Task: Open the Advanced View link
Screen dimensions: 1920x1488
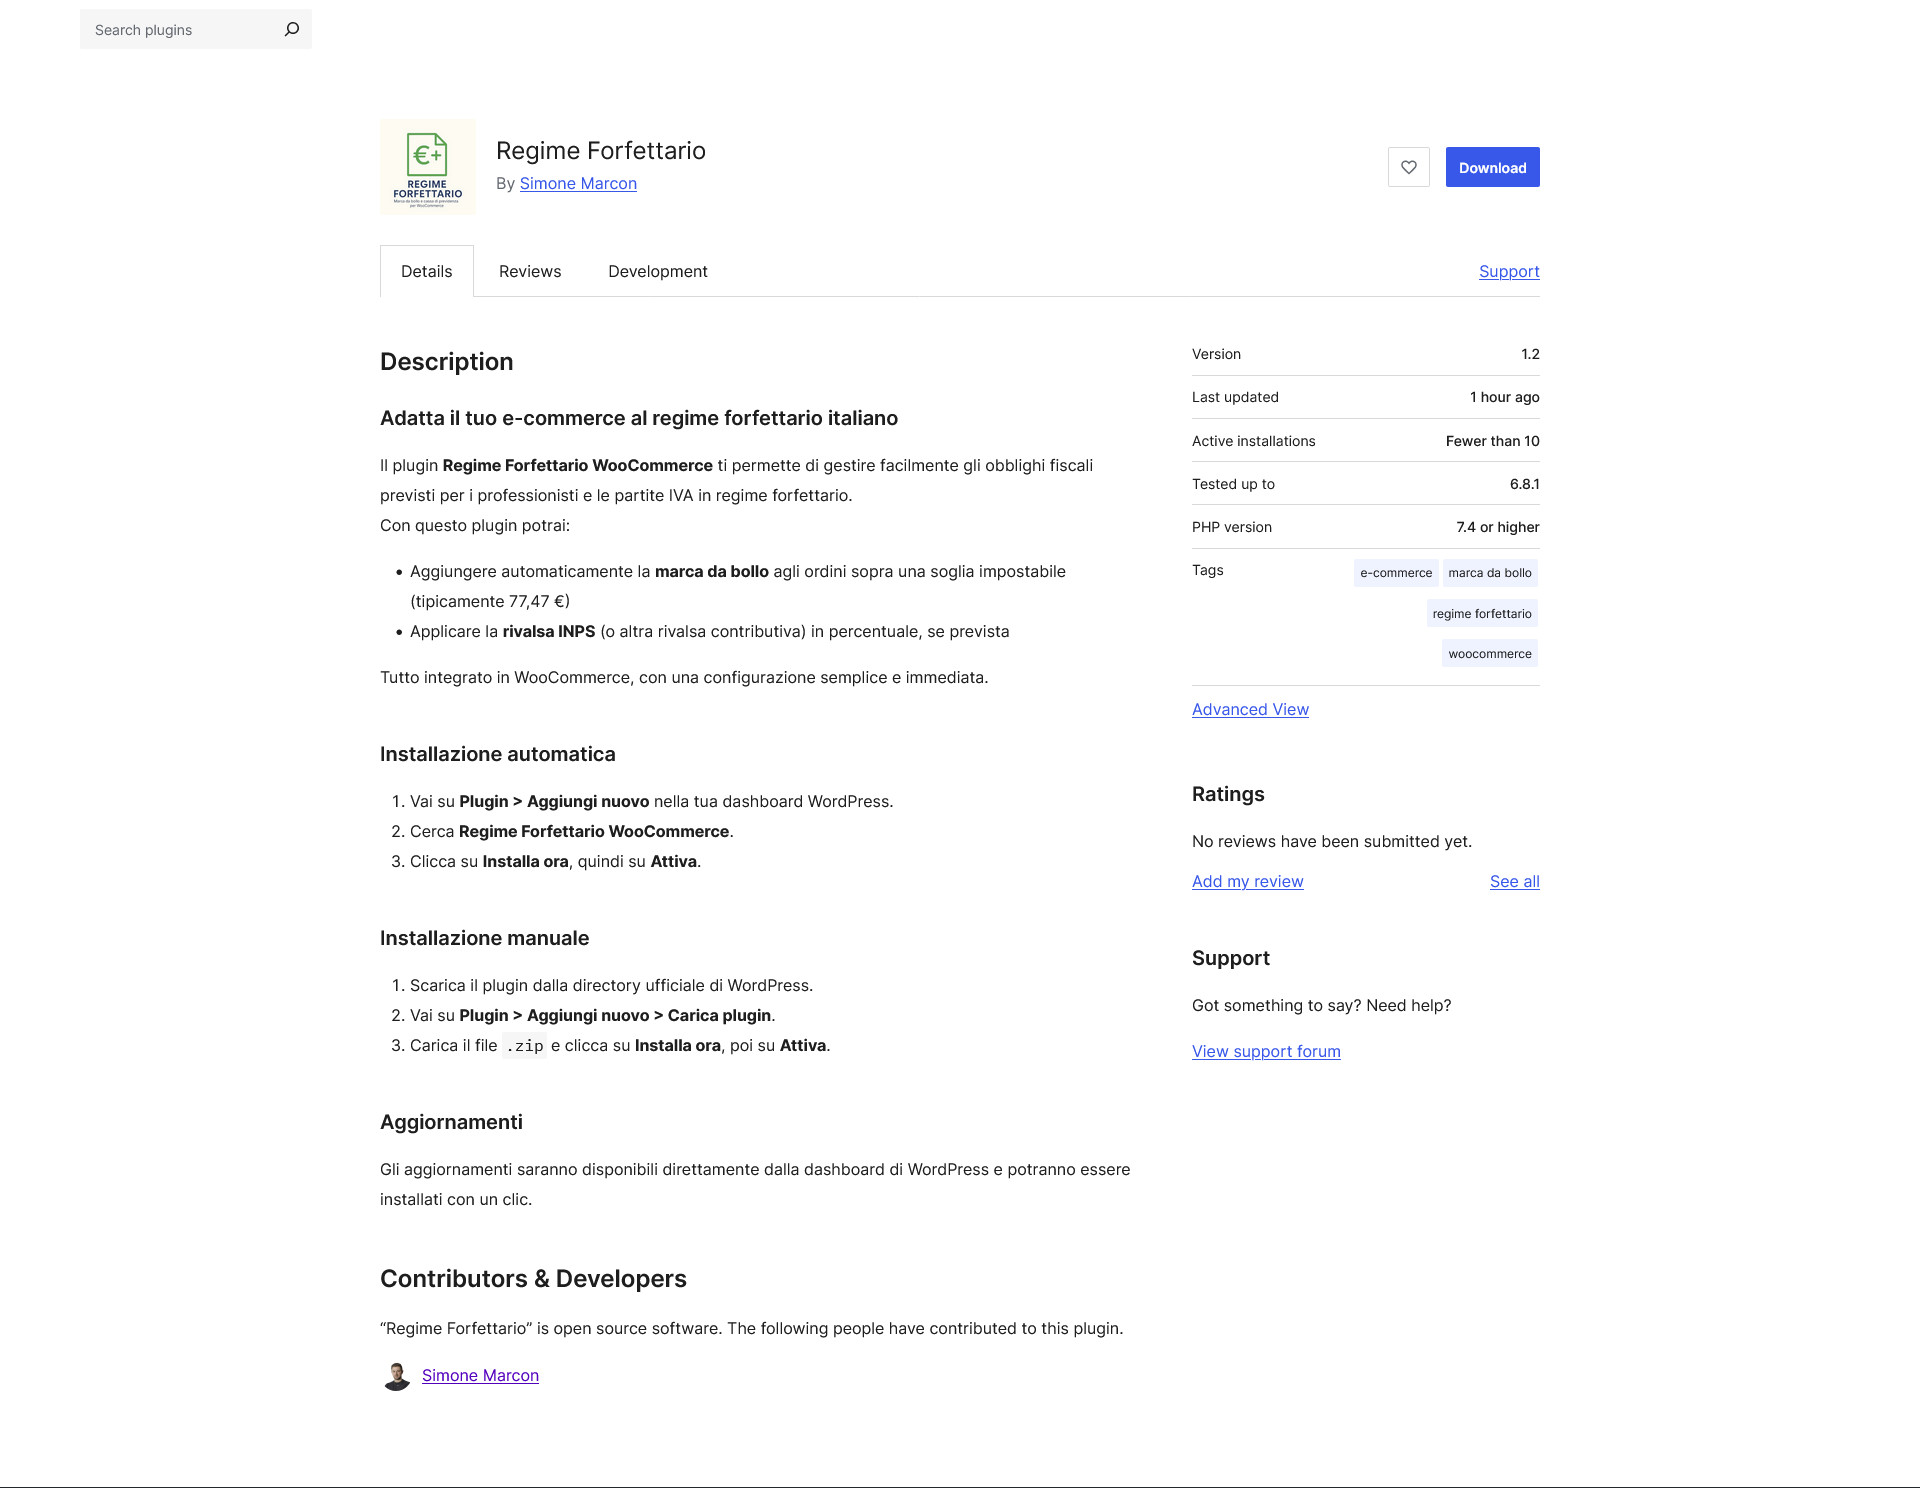Action: (1250, 709)
